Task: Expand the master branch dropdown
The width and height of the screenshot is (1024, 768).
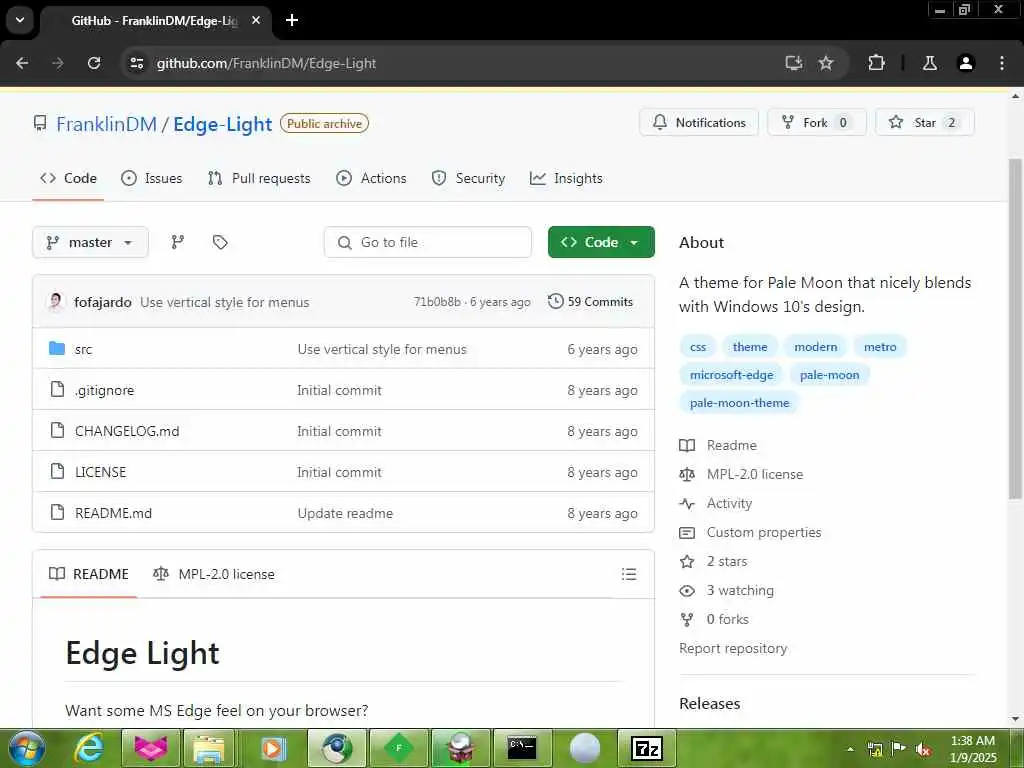Action: (90, 242)
